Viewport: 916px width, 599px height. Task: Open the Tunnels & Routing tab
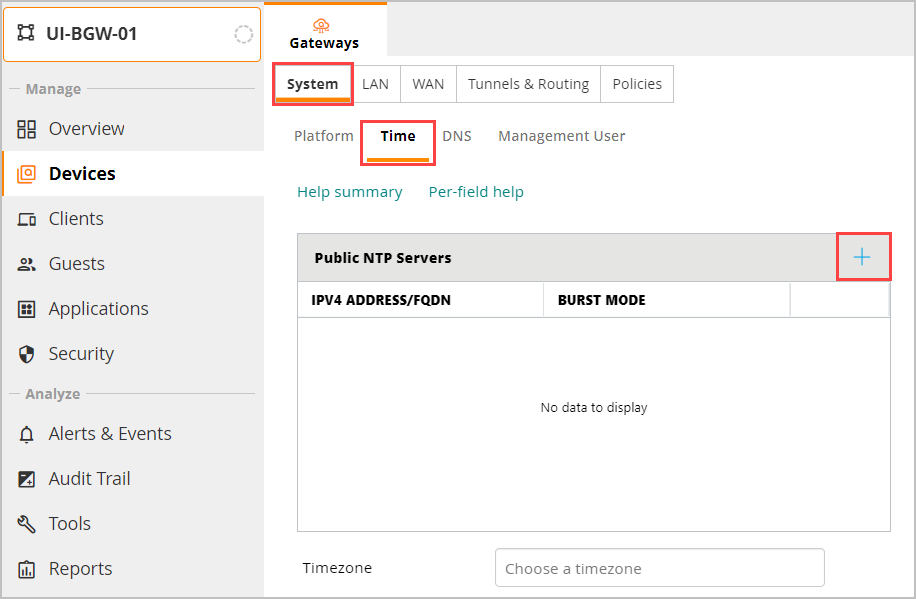click(528, 84)
